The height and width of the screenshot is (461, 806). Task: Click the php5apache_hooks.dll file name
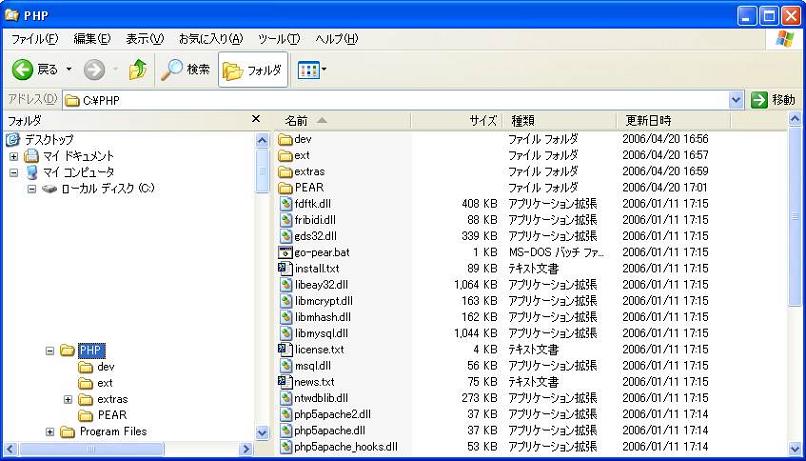click(346, 447)
